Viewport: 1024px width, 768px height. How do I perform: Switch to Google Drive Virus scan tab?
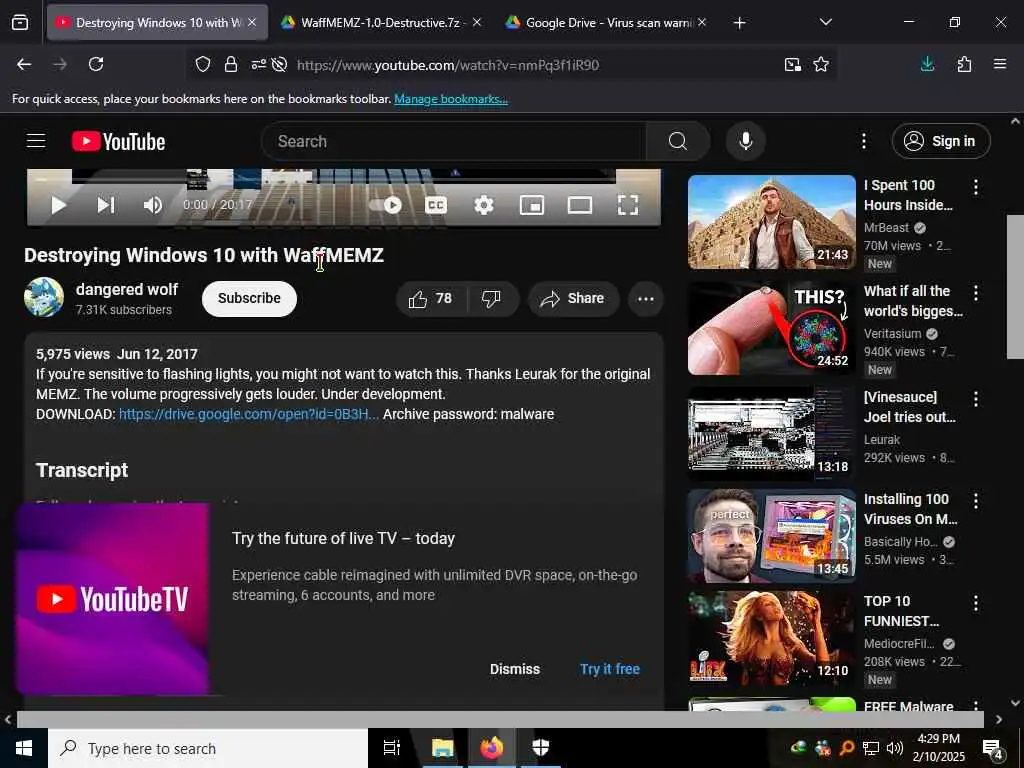607,23
